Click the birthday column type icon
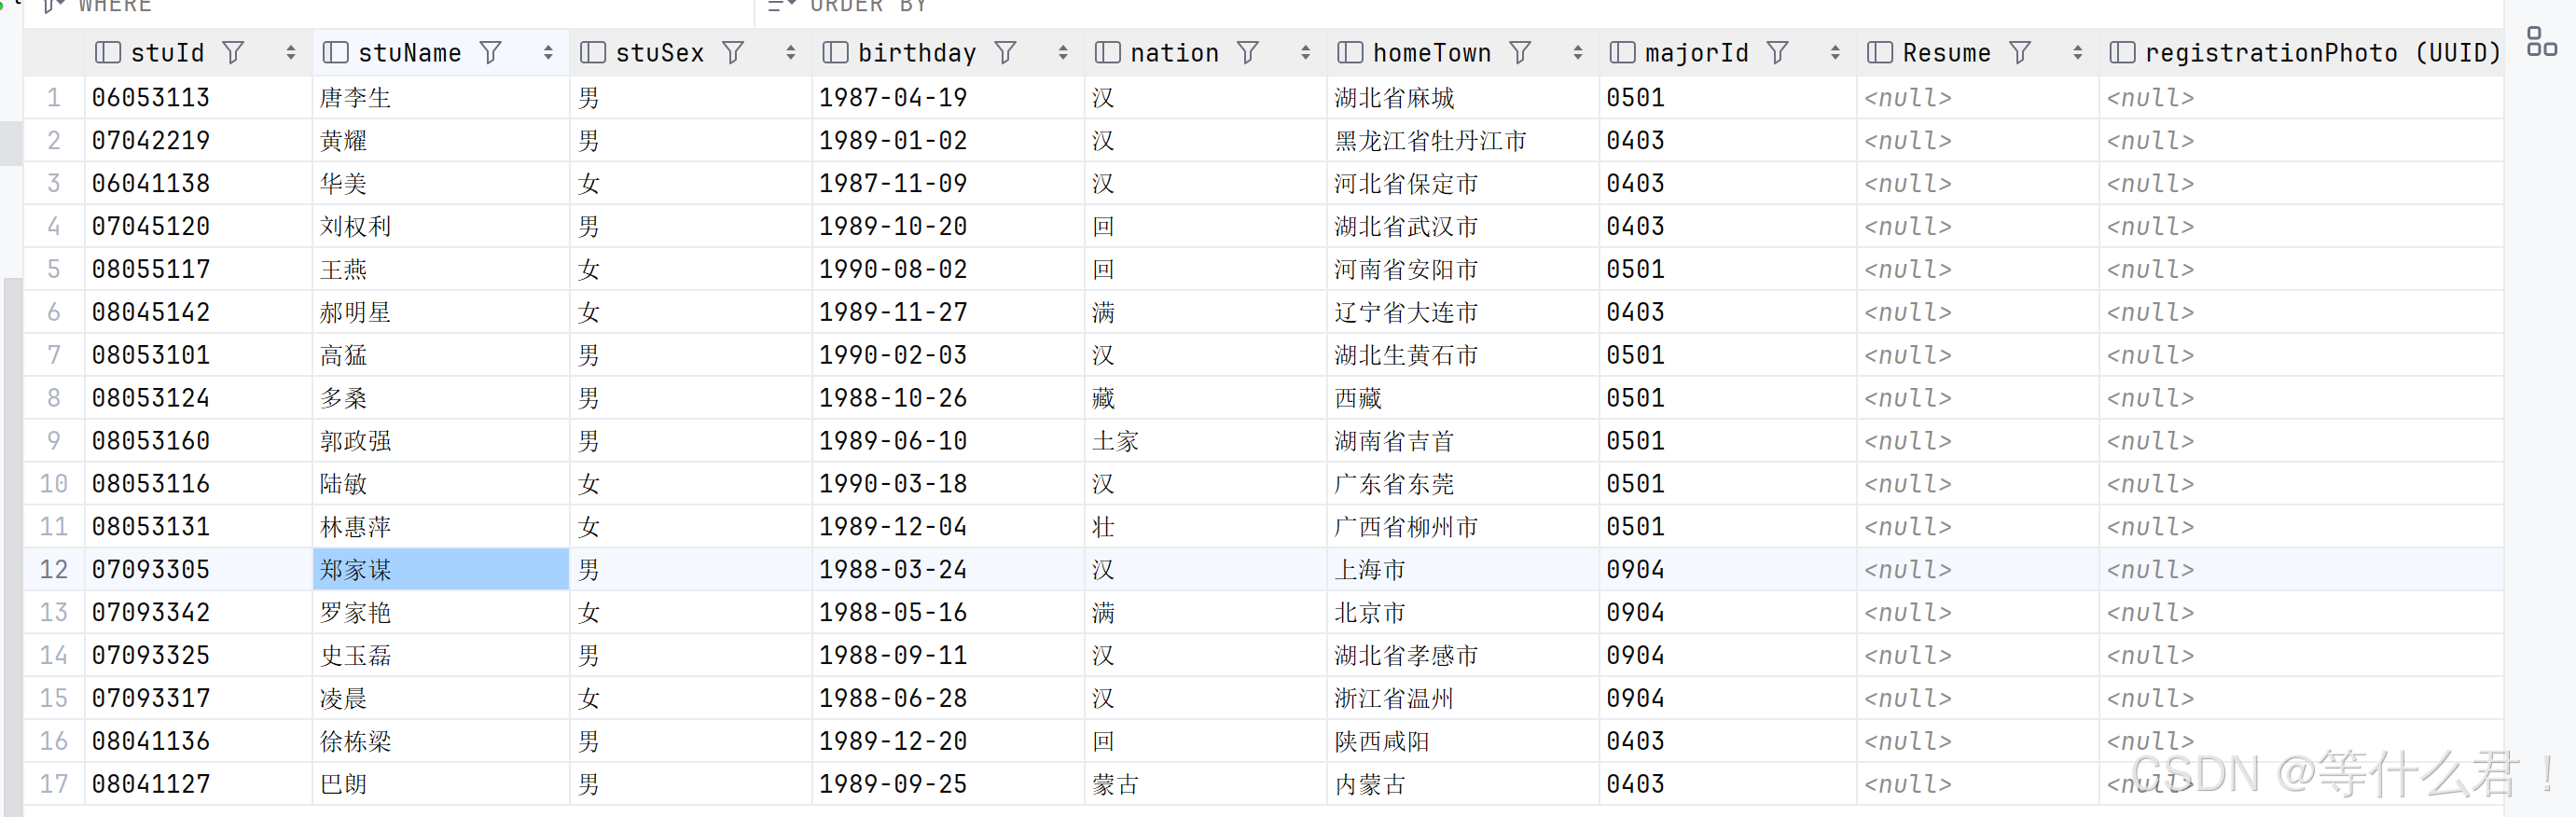The height and width of the screenshot is (817, 2576). 835,52
